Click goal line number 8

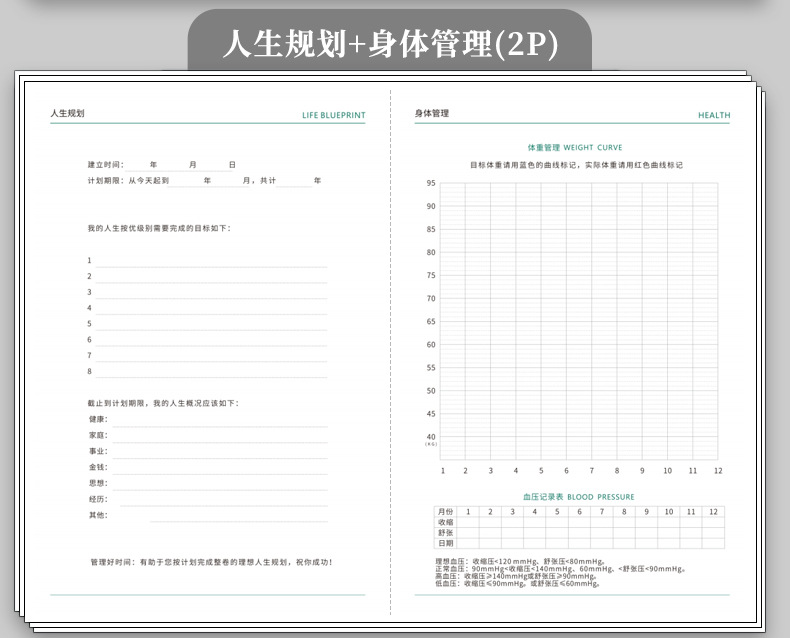[207, 371]
